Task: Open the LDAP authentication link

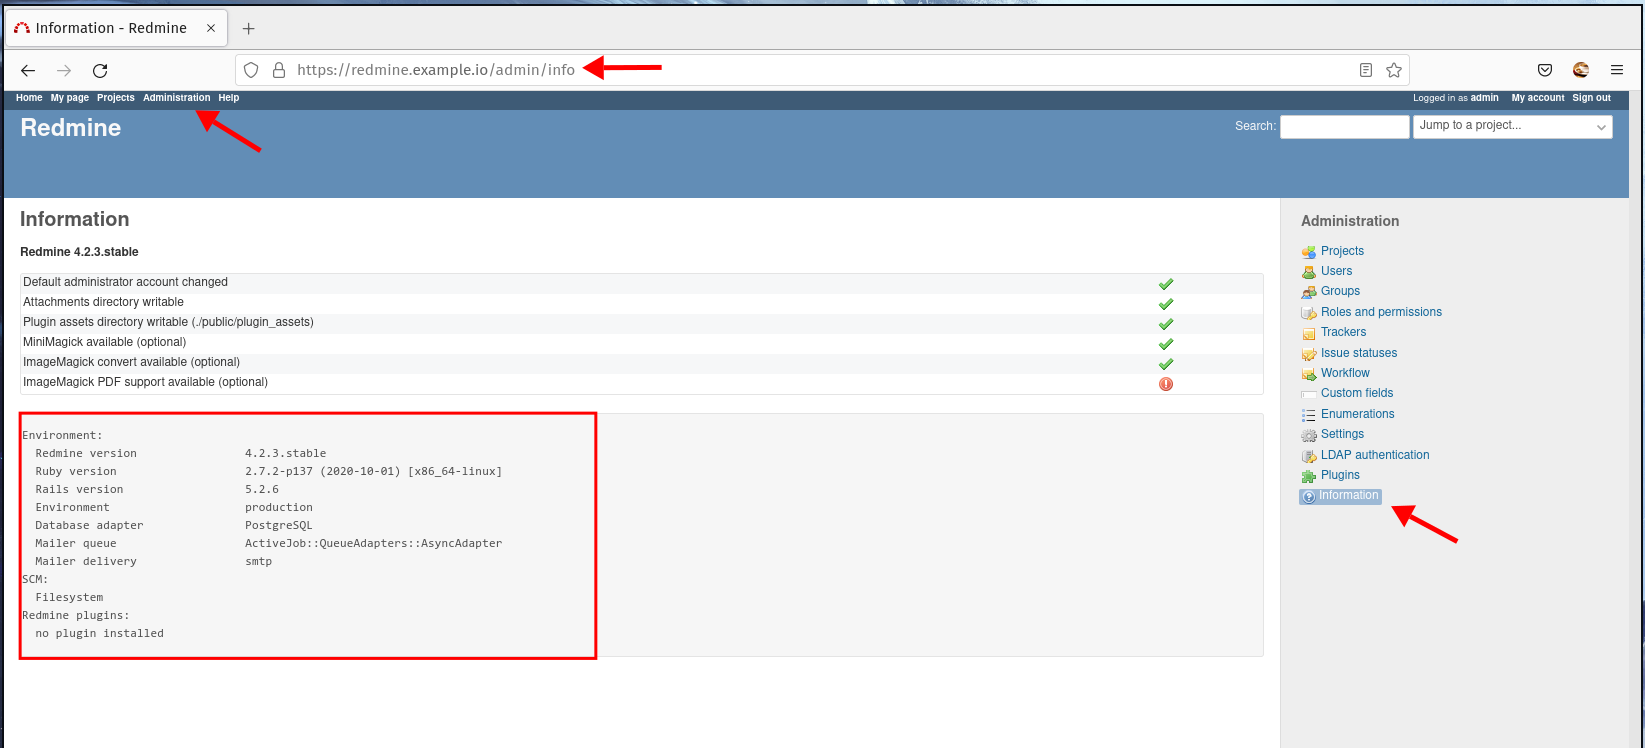Action: pos(1375,455)
